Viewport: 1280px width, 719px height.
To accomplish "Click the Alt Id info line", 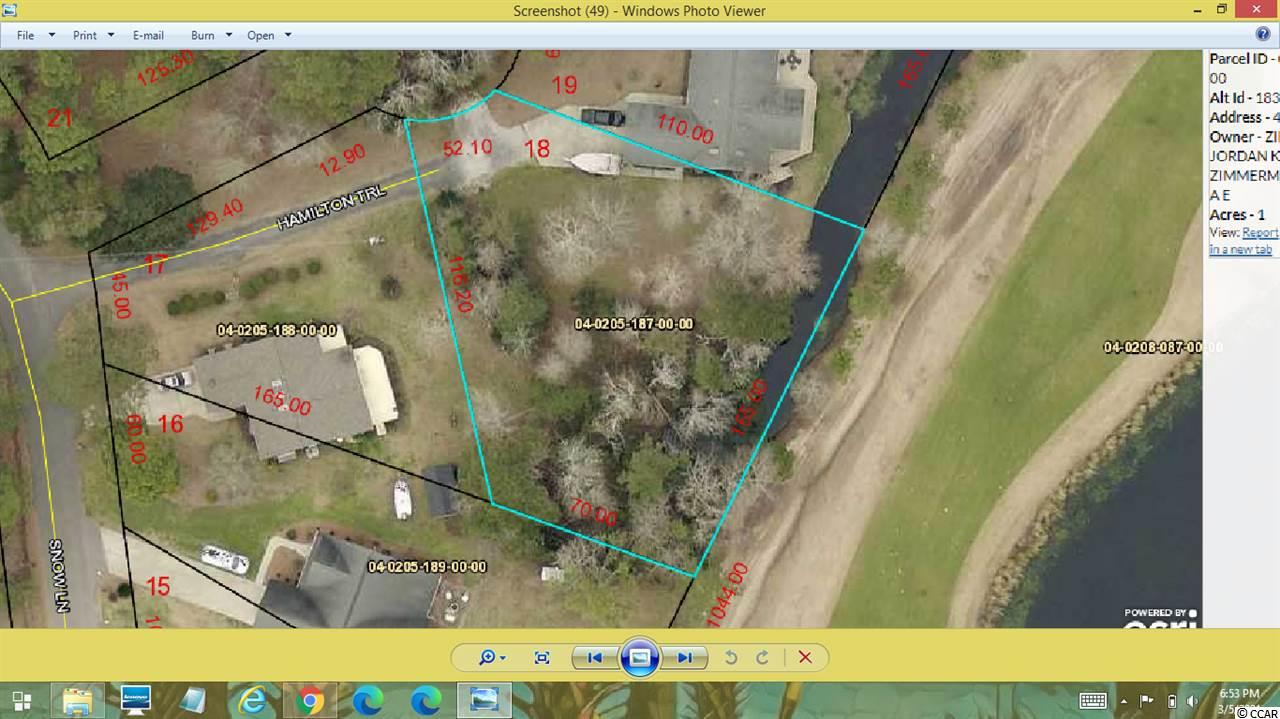I will [x=1244, y=97].
